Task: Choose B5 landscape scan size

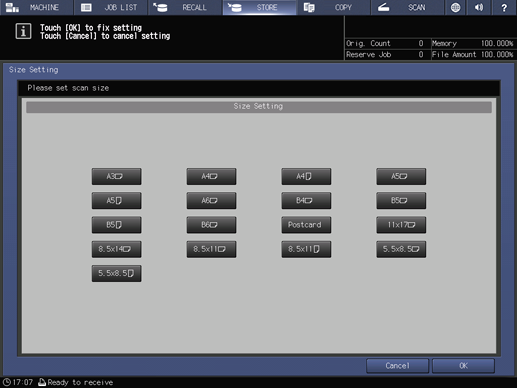Action: click(x=401, y=201)
